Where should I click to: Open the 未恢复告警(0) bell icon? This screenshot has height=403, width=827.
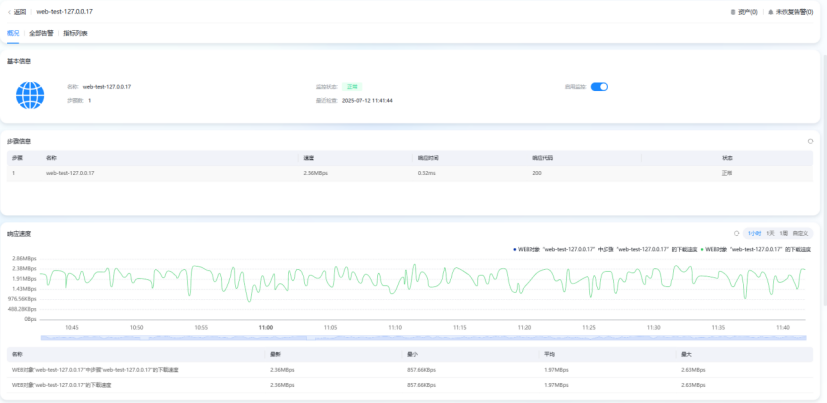click(771, 12)
